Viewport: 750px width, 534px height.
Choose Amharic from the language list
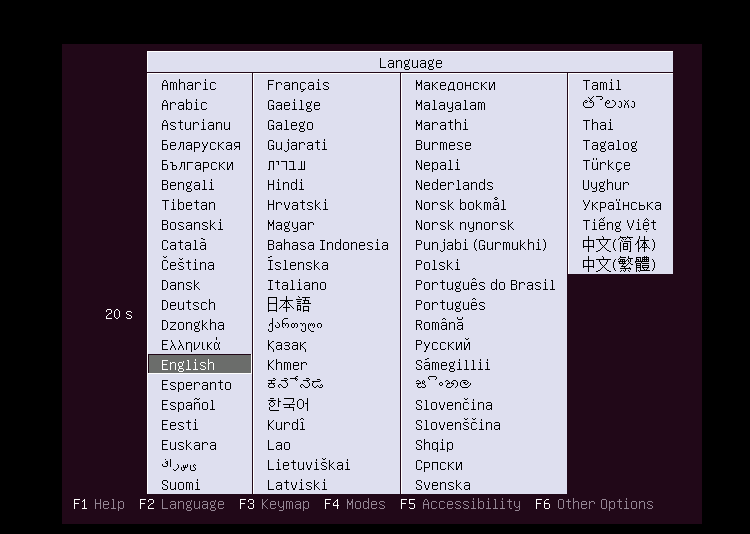[x=189, y=85]
